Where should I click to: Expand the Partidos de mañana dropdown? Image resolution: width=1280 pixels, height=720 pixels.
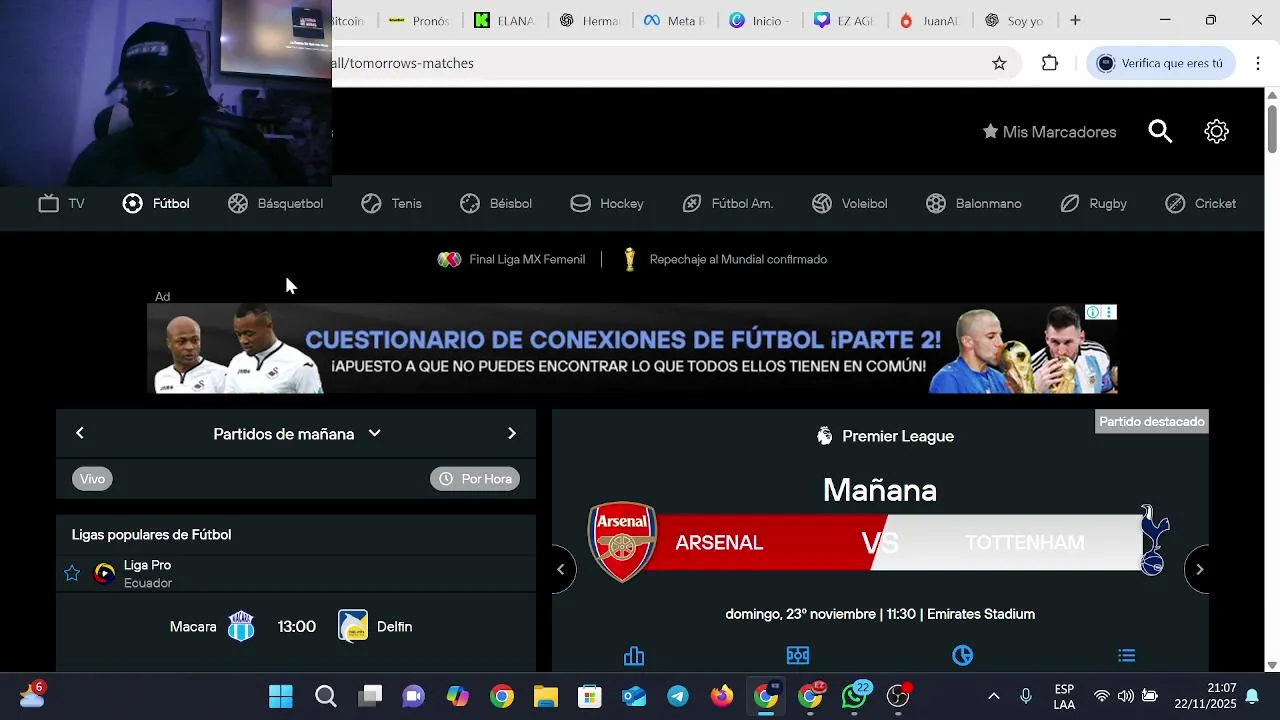point(297,434)
